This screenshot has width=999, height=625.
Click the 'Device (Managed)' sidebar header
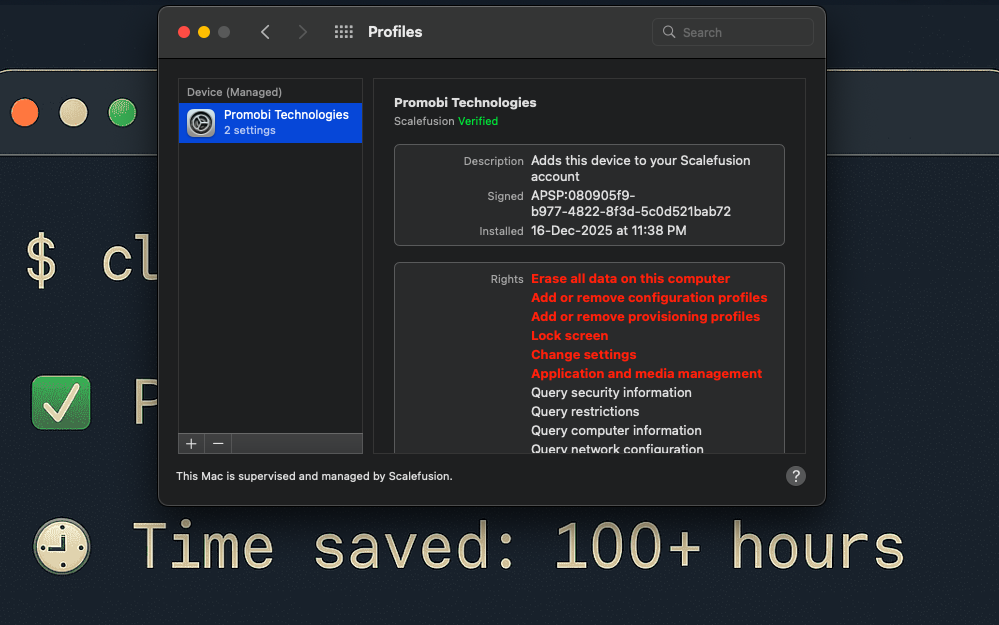pos(234,92)
